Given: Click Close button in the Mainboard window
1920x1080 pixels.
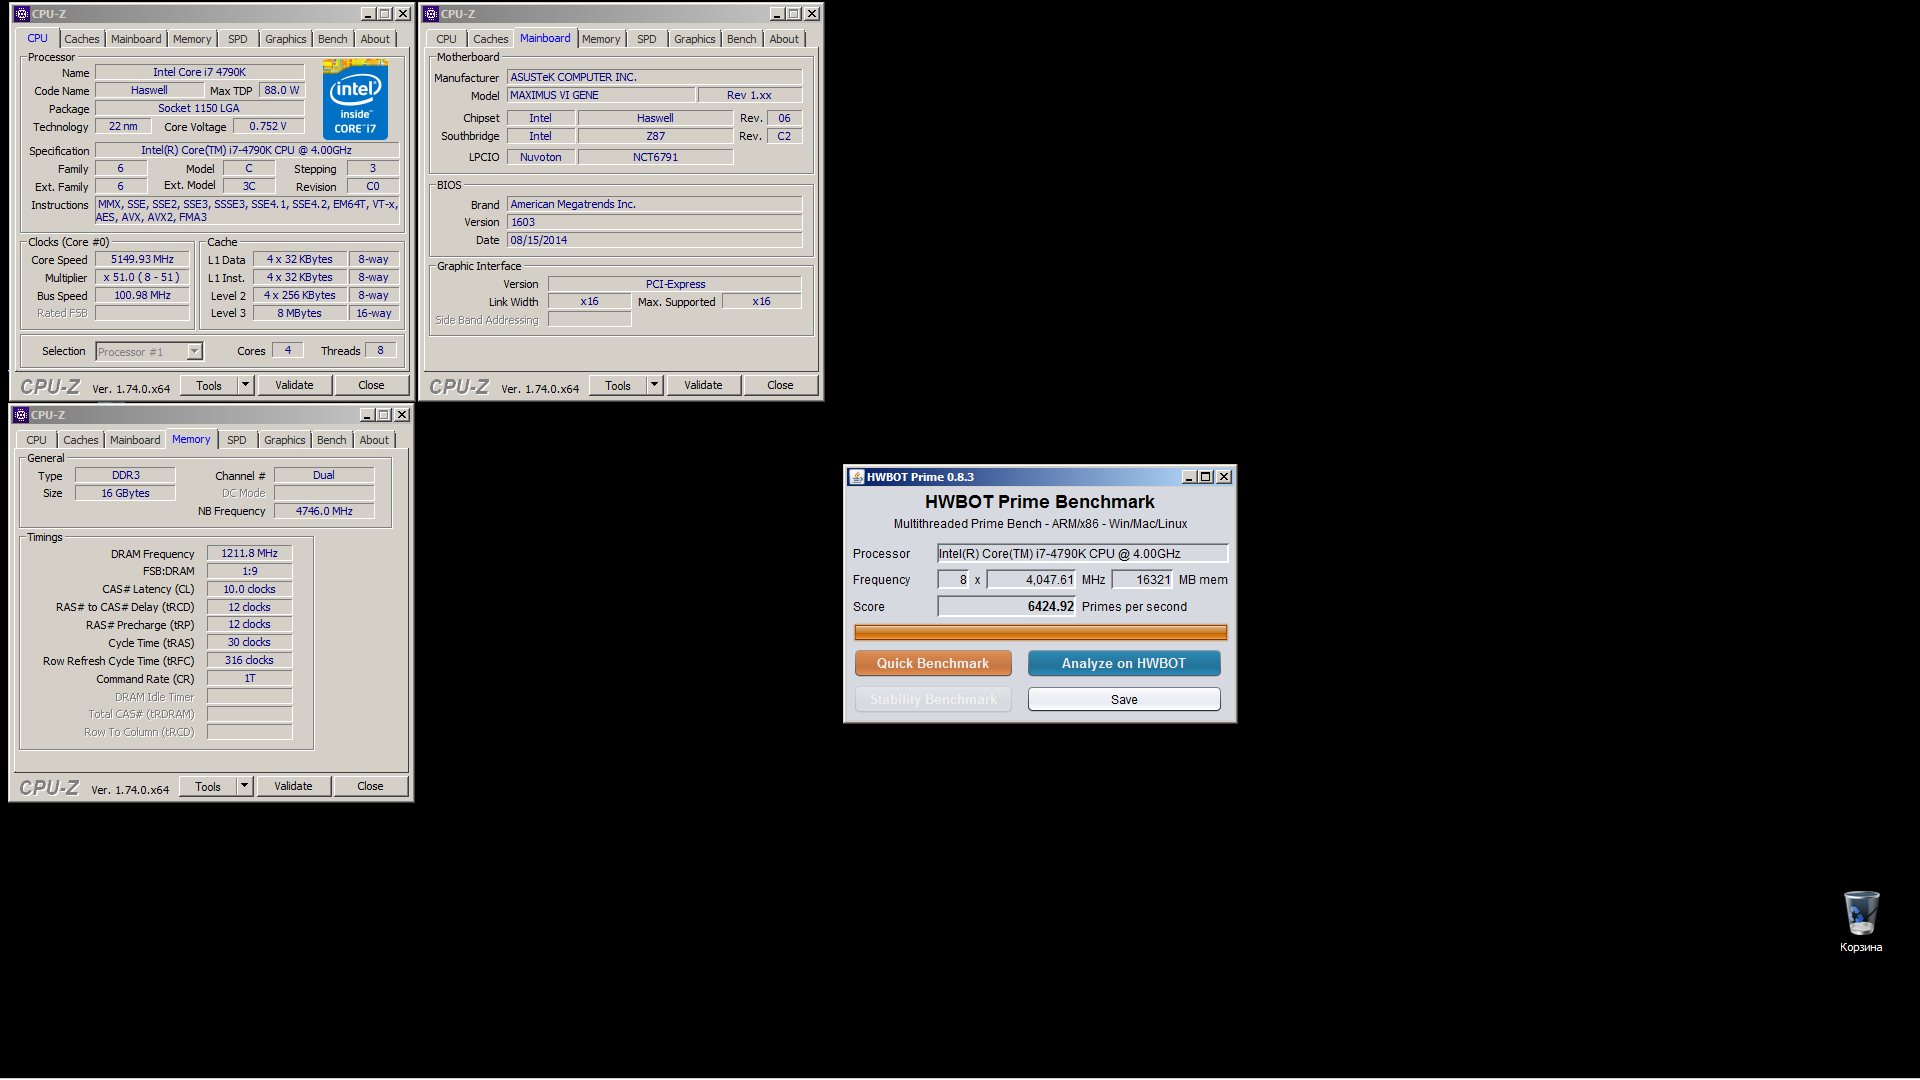Looking at the screenshot, I should (x=780, y=385).
